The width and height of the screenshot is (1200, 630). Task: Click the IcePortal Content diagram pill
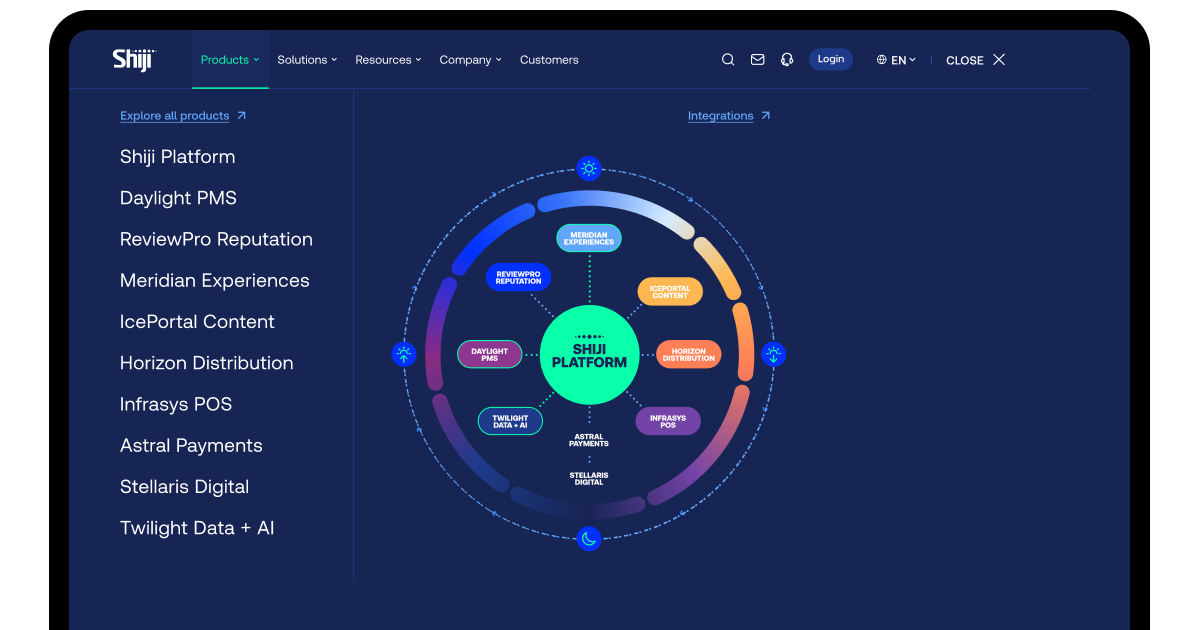coord(670,292)
